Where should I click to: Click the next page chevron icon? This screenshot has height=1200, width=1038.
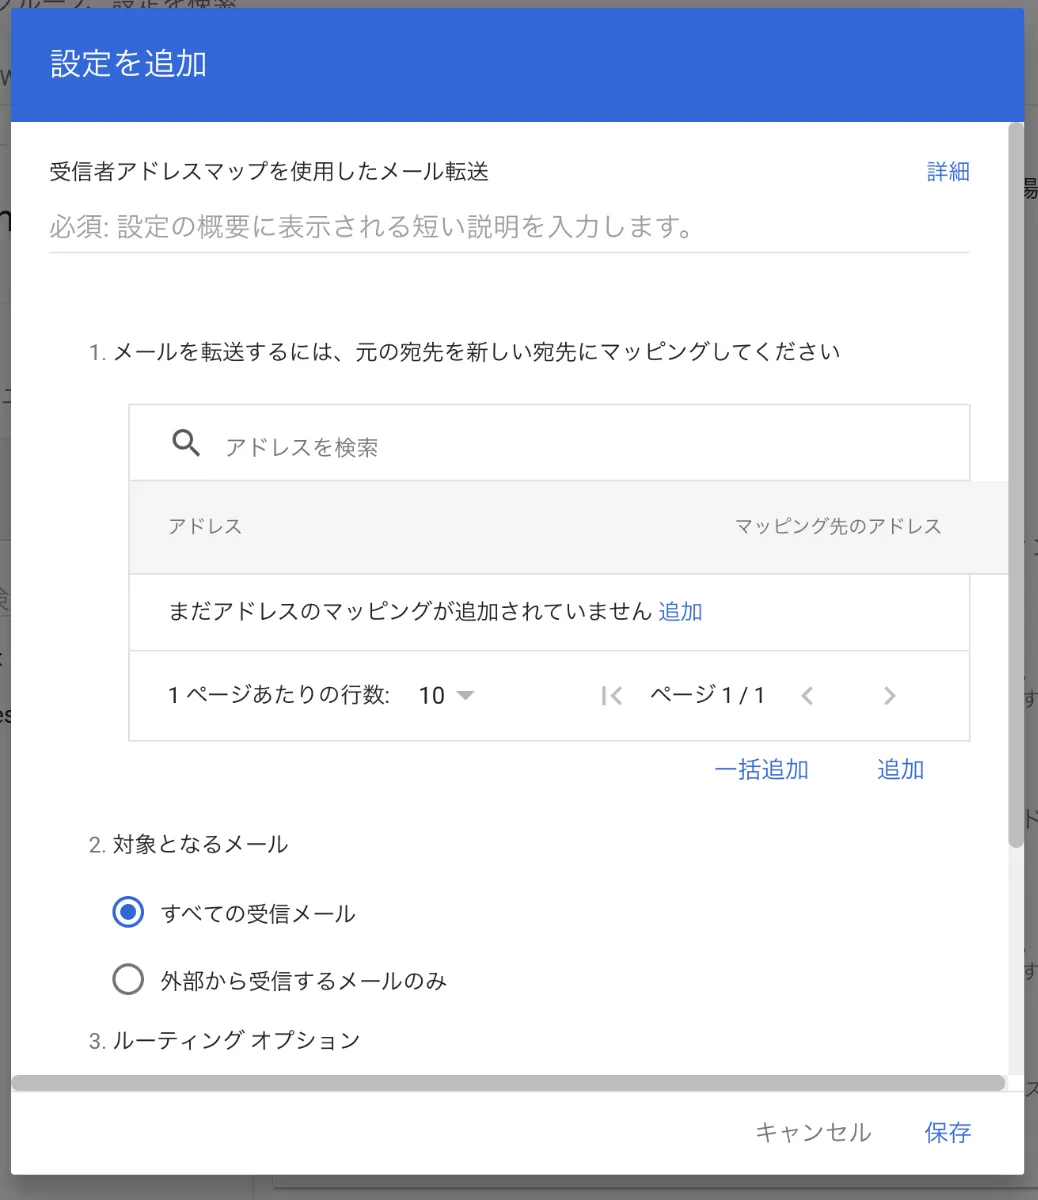click(889, 696)
